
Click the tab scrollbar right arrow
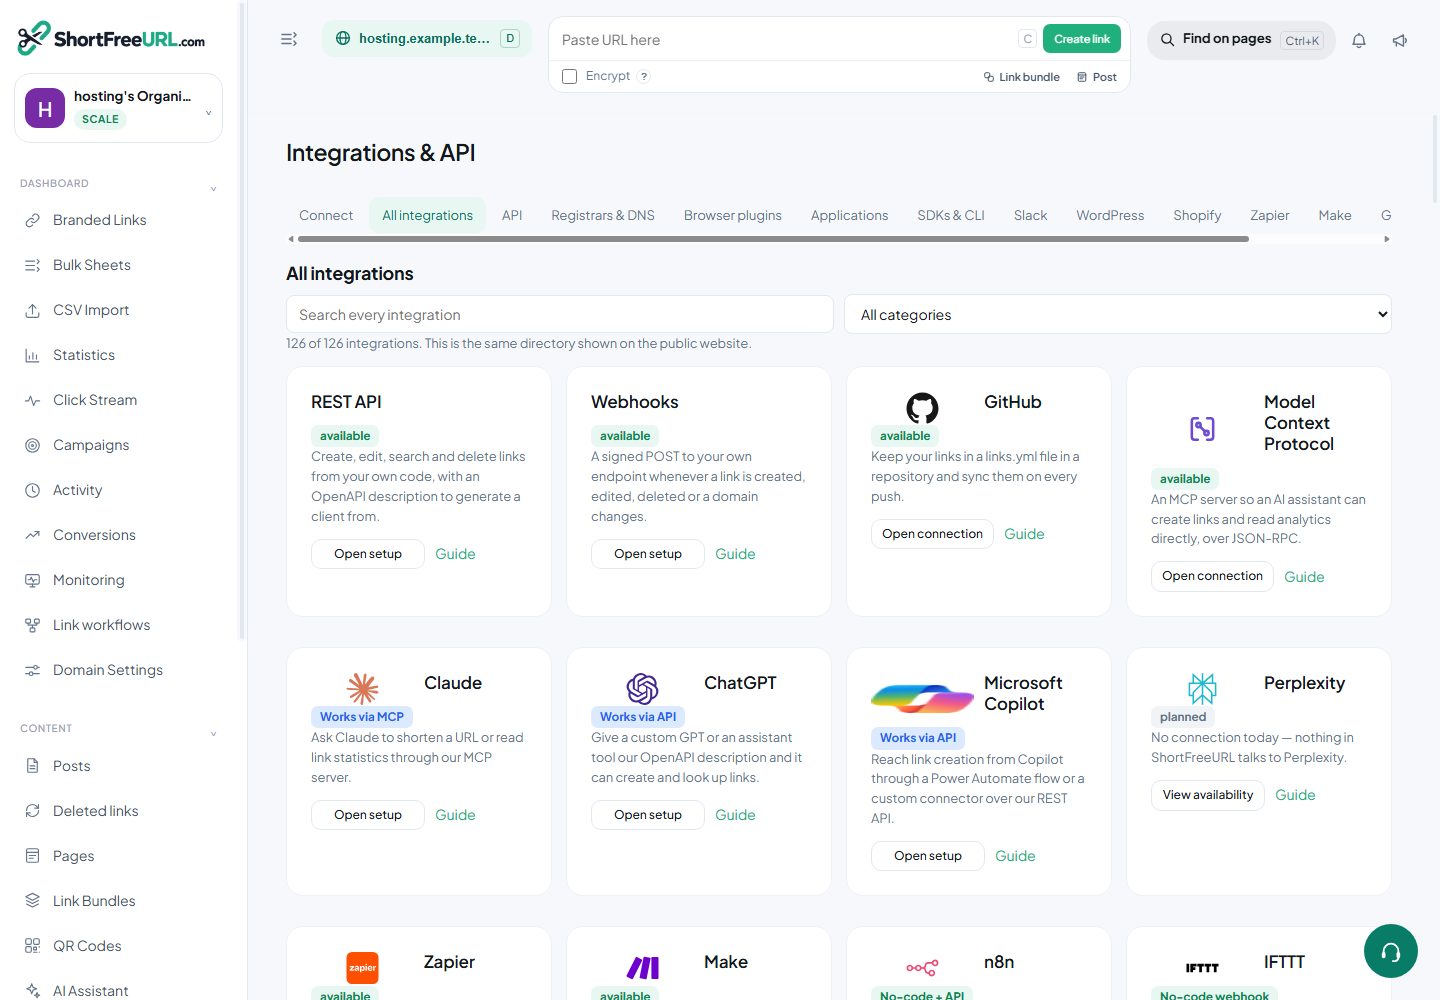click(1387, 239)
